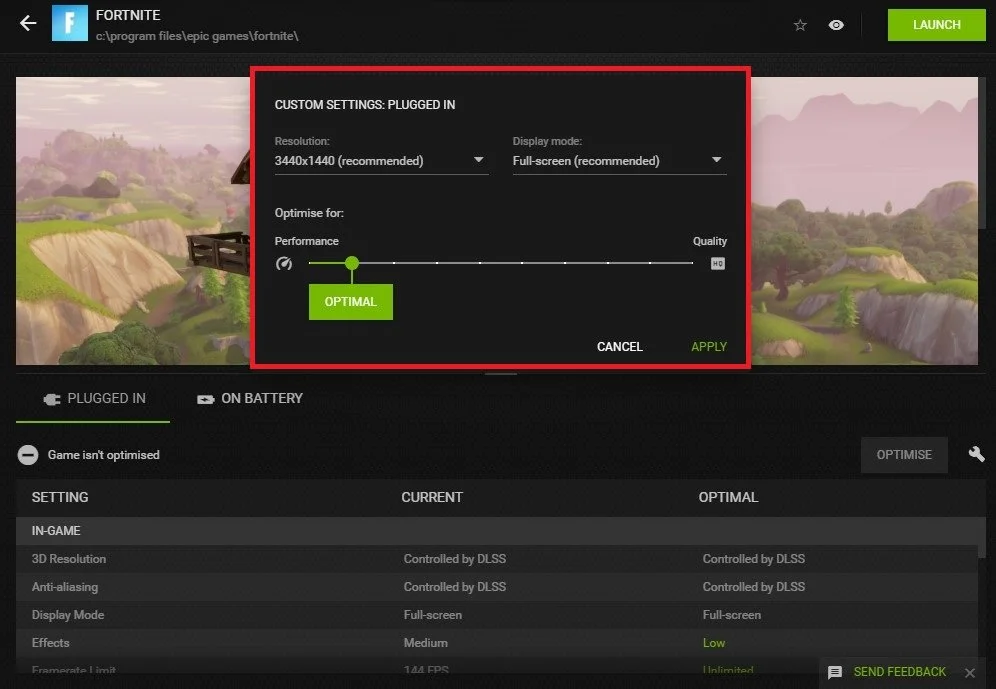Click the HQ quality icon
Image resolution: width=996 pixels, height=689 pixels.
pyautogui.click(x=716, y=262)
